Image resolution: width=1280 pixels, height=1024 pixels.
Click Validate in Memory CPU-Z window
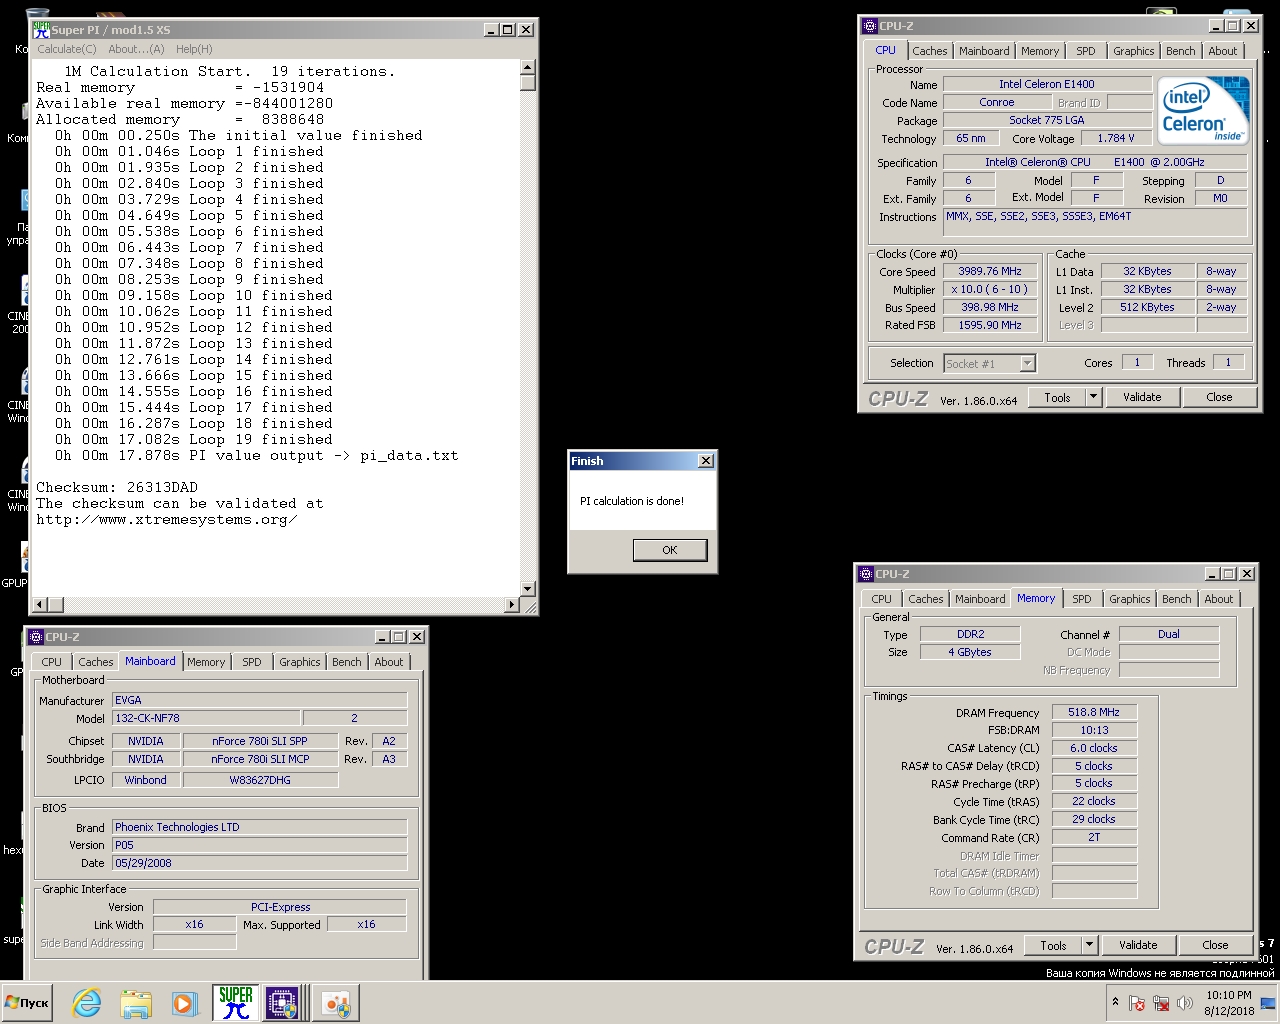tap(1138, 945)
